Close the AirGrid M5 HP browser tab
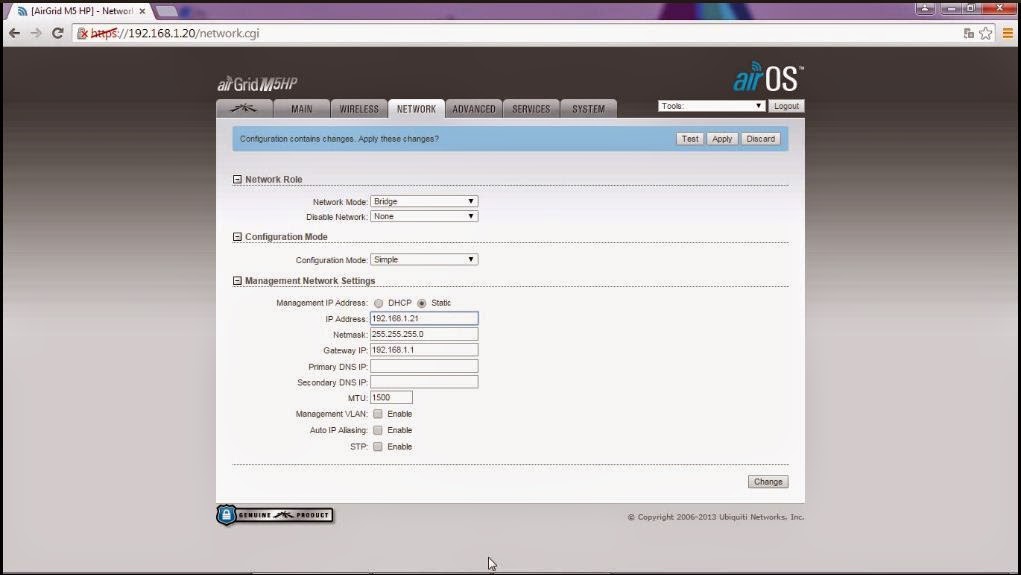Screen dimensions: 1021x575 coord(142,11)
